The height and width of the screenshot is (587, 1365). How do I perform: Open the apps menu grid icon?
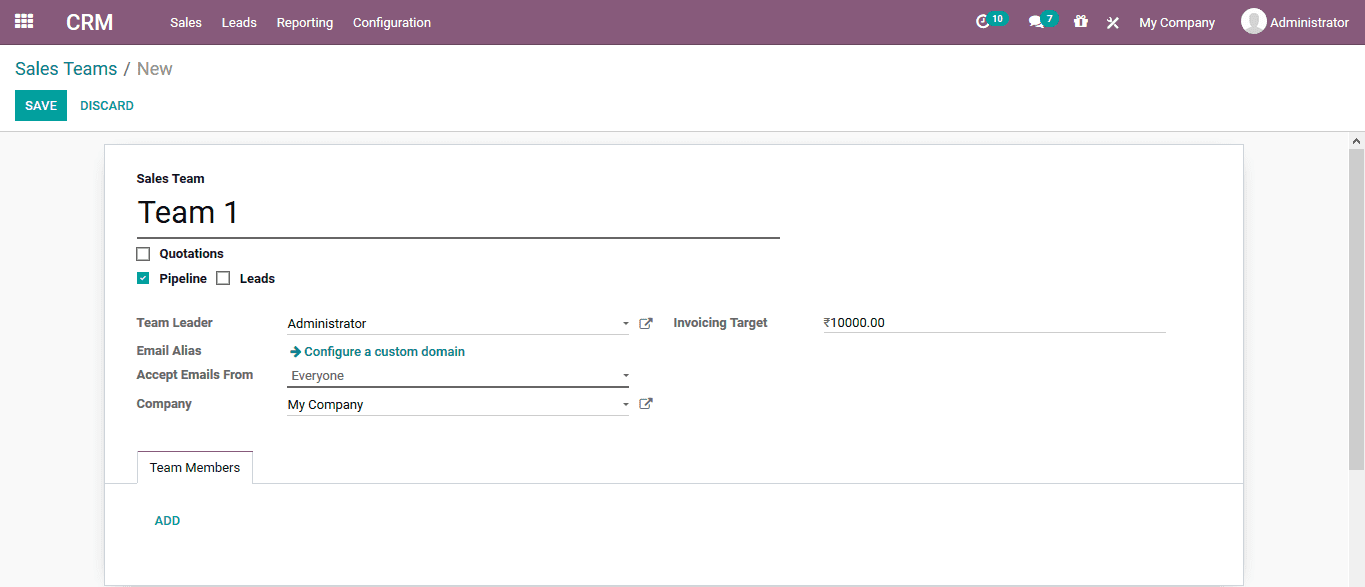click(x=23, y=21)
